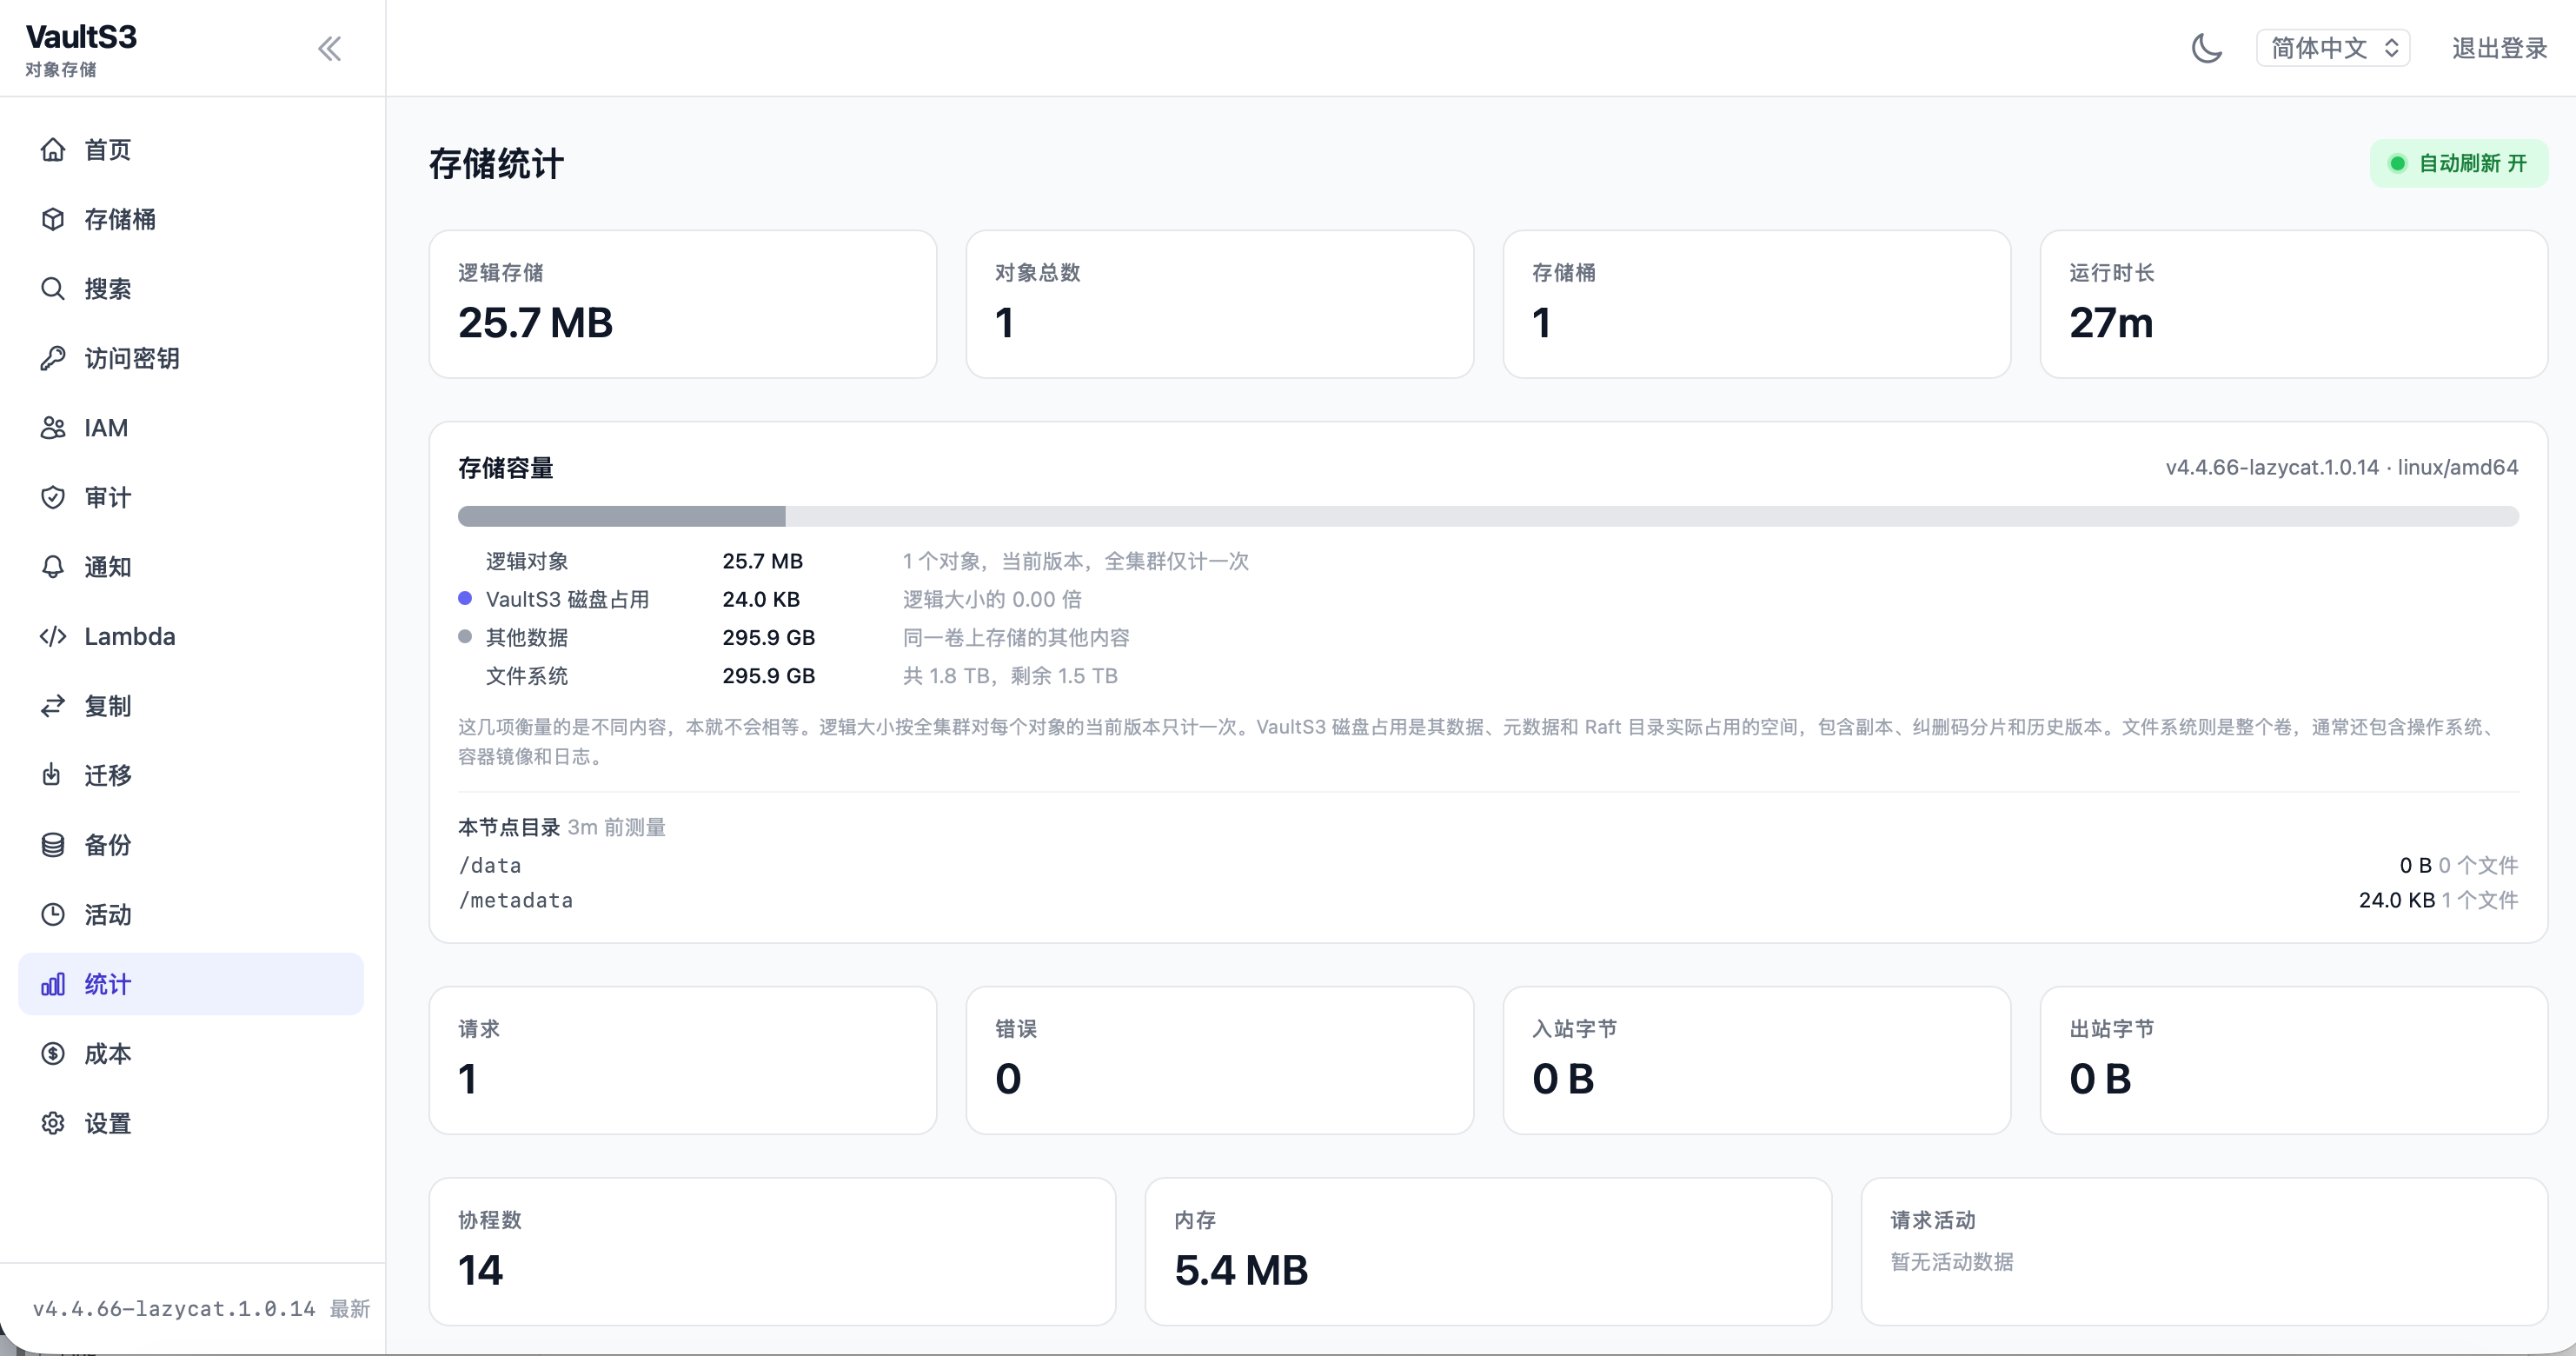The width and height of the screenshot is (2576, 1356).
Task: Click the 出站字节 card
Action: [x=2294, y=1060]
